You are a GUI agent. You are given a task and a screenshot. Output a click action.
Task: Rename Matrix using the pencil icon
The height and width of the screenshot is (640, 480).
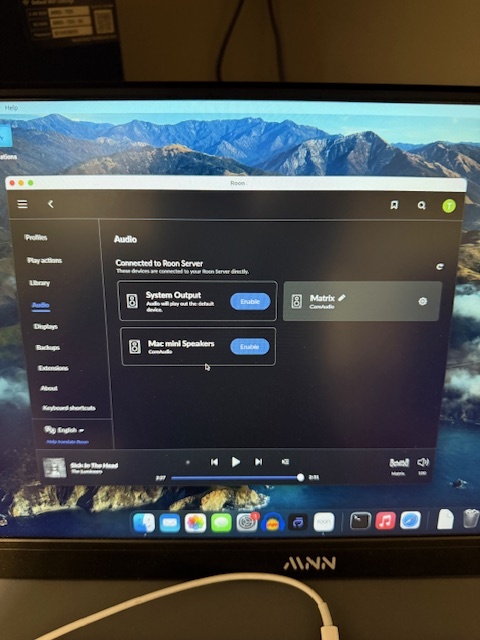click(342, 298)
